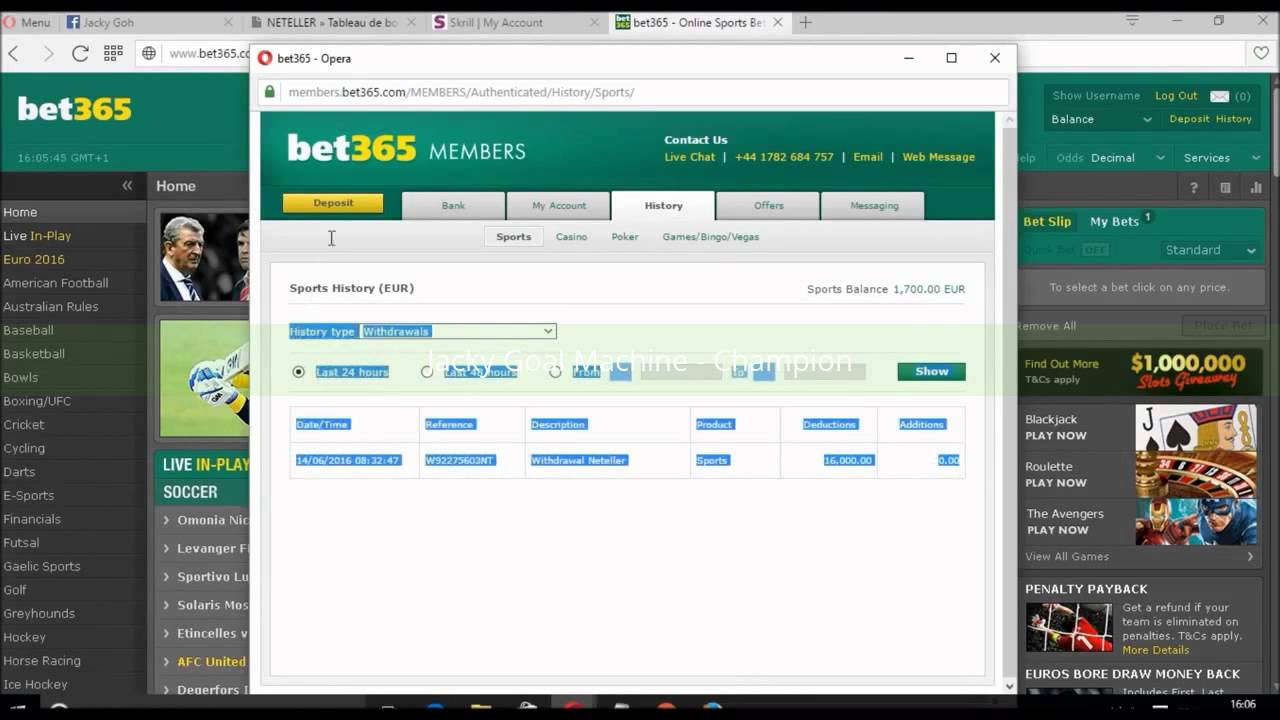Viewport: 1280px width, 720px height.
Task: Open the header History link
Action: (x=1234, y=119)
